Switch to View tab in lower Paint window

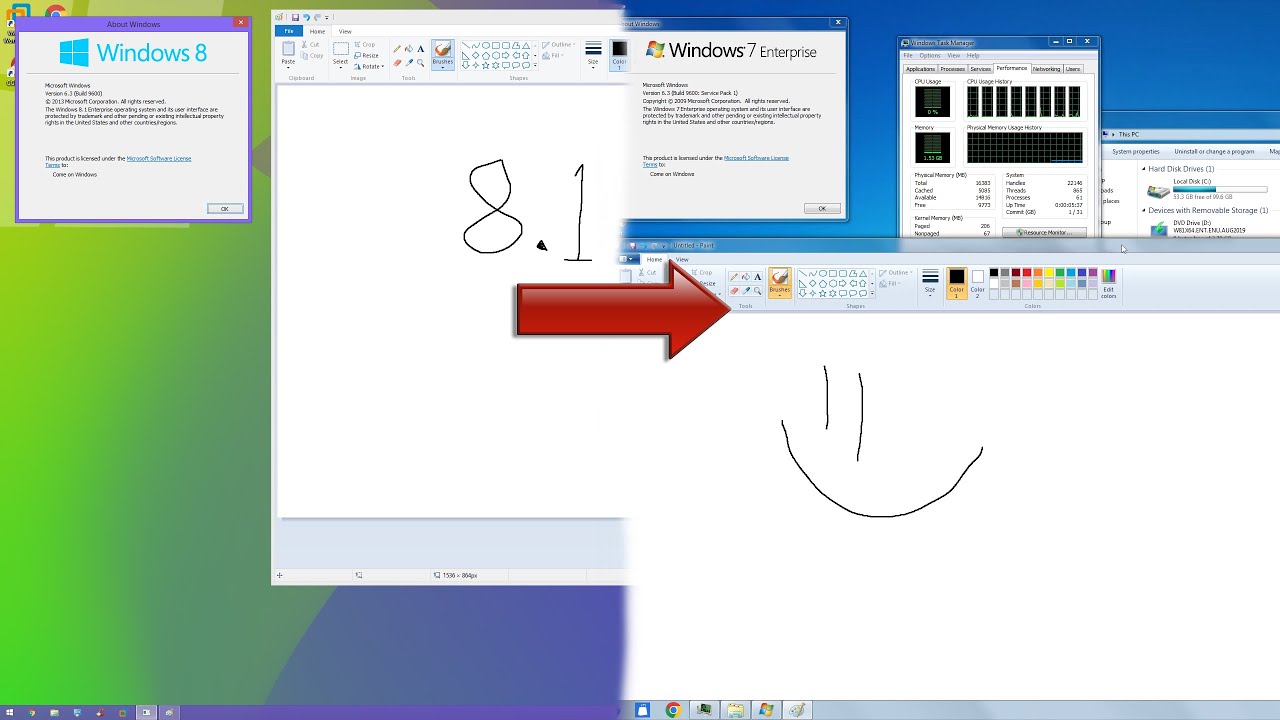click(x=682, y=259)
